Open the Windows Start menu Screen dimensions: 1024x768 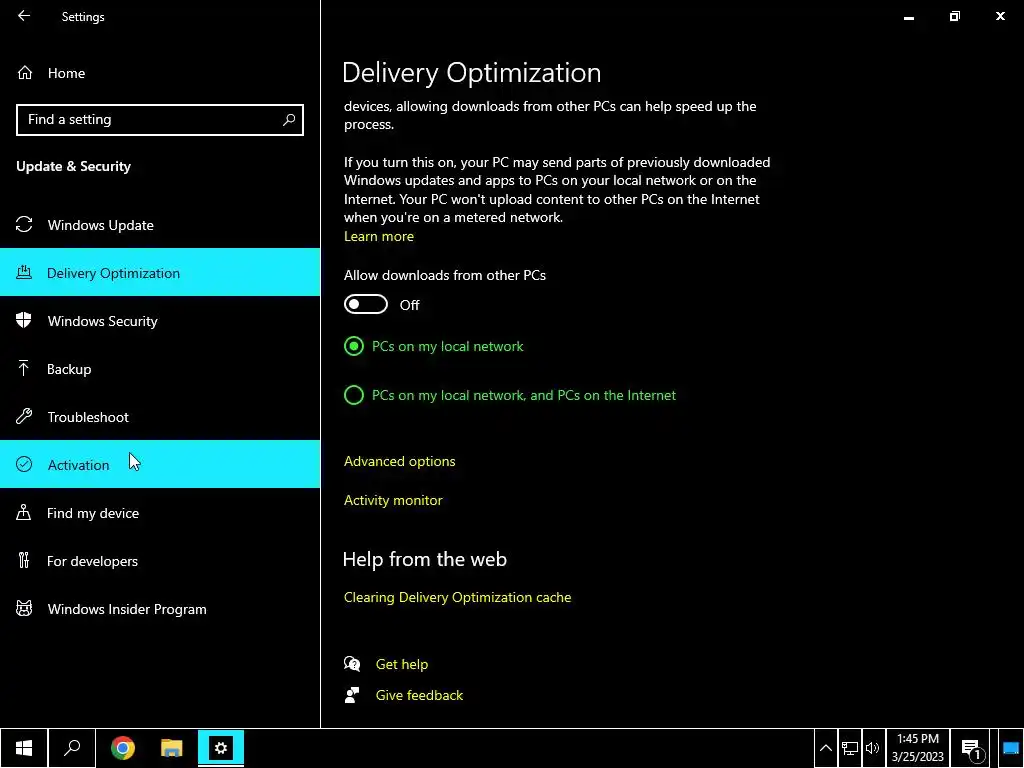tap(24, 748)
